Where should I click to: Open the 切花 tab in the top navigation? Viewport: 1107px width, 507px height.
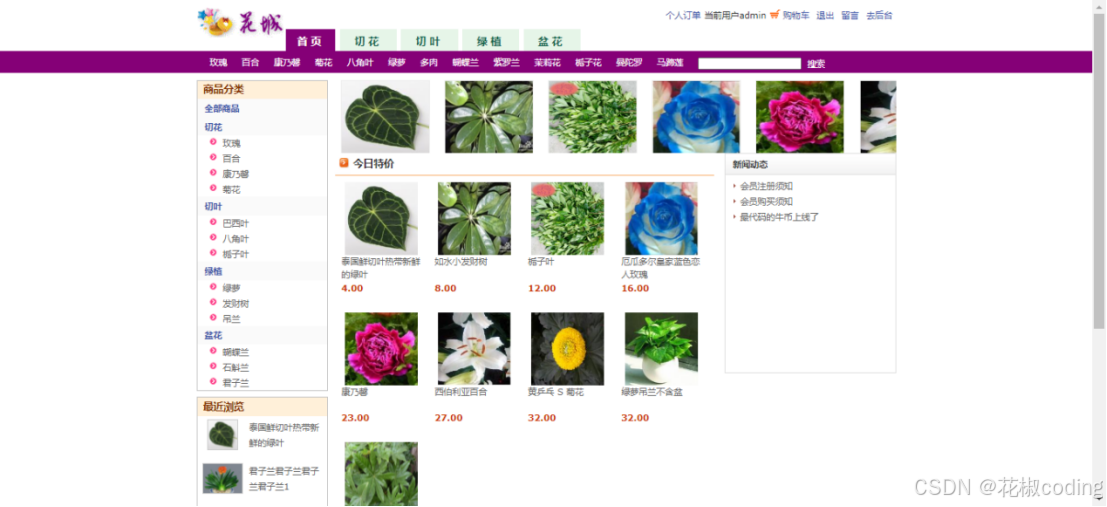coord(368,40)
